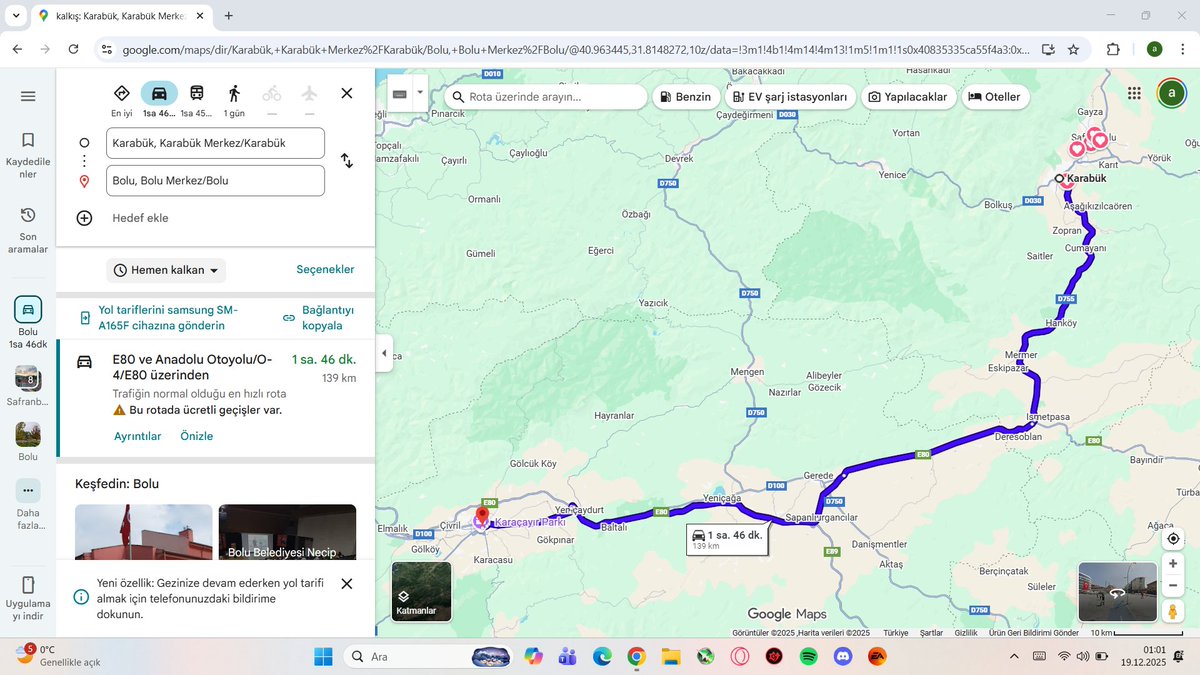The image size is (1200, 675).
Task: Open the Street View photo thumbnail
Action: pos(1117,592)
